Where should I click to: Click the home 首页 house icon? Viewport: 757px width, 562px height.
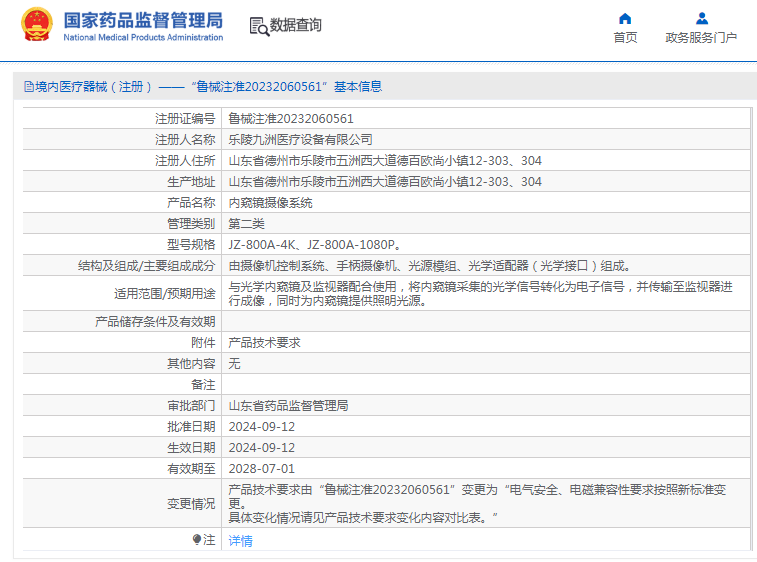pyautogui.click(x=625, y=18)
